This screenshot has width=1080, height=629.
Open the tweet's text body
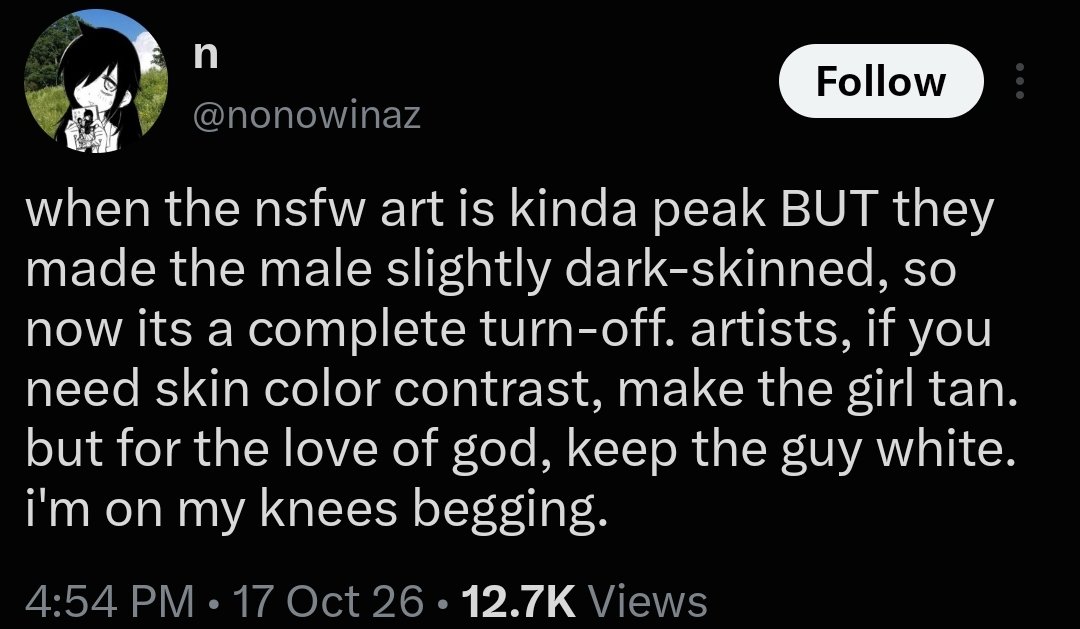pos(521,360)
